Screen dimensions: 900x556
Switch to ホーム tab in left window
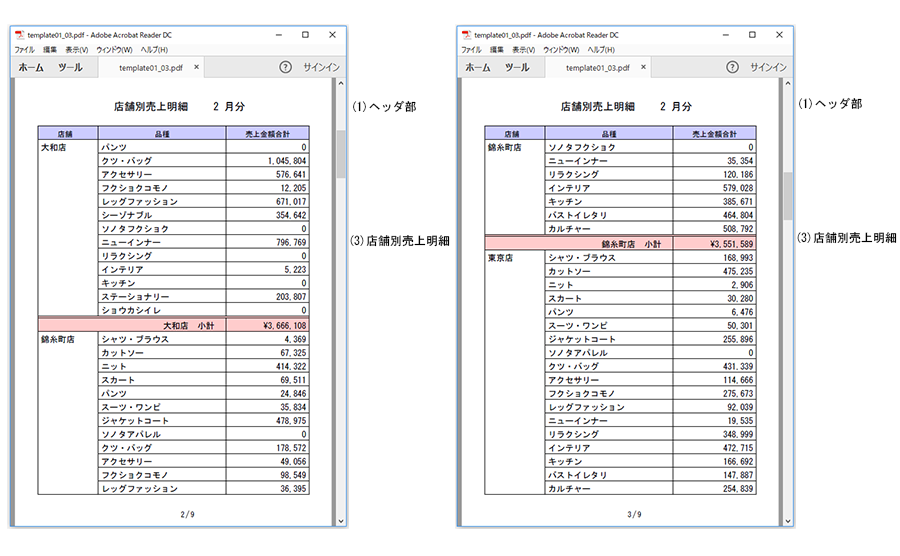click(31, 68)
